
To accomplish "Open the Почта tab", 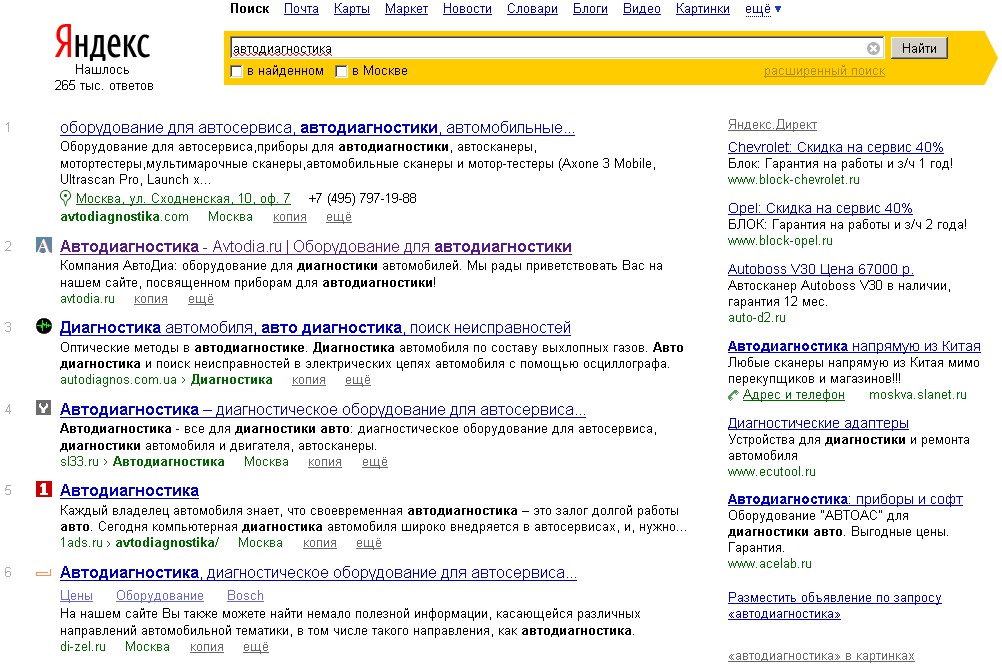I will pos(301,9).
